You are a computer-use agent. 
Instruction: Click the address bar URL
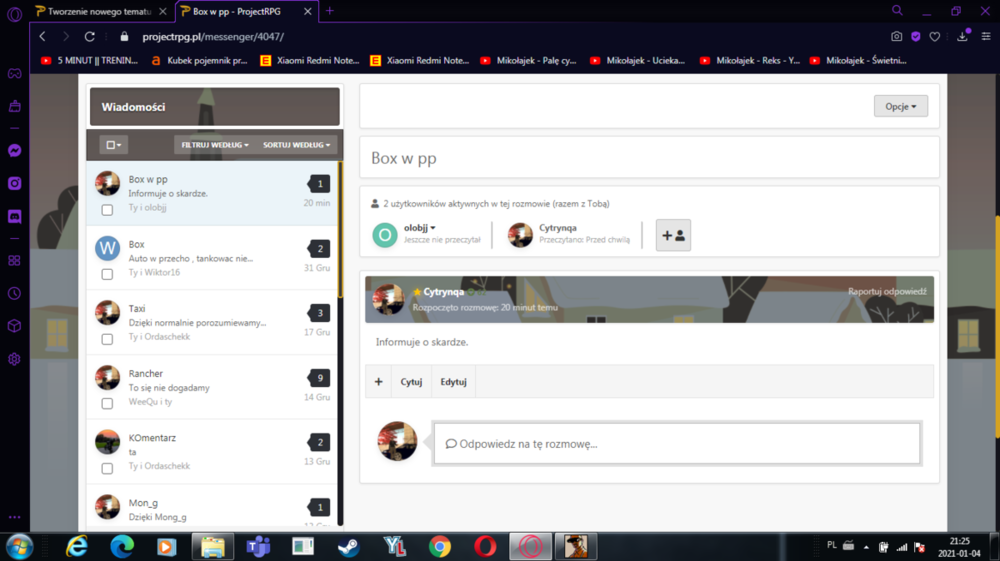[213, 36]
